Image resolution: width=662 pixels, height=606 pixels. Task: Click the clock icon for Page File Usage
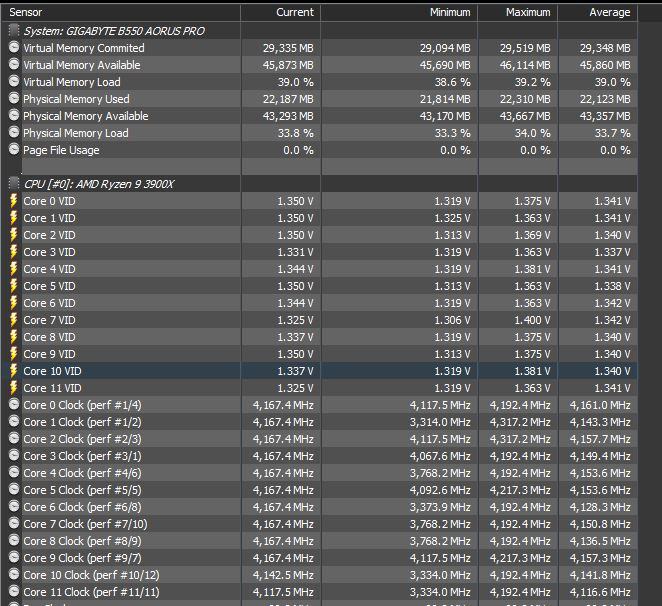[14, 149]
